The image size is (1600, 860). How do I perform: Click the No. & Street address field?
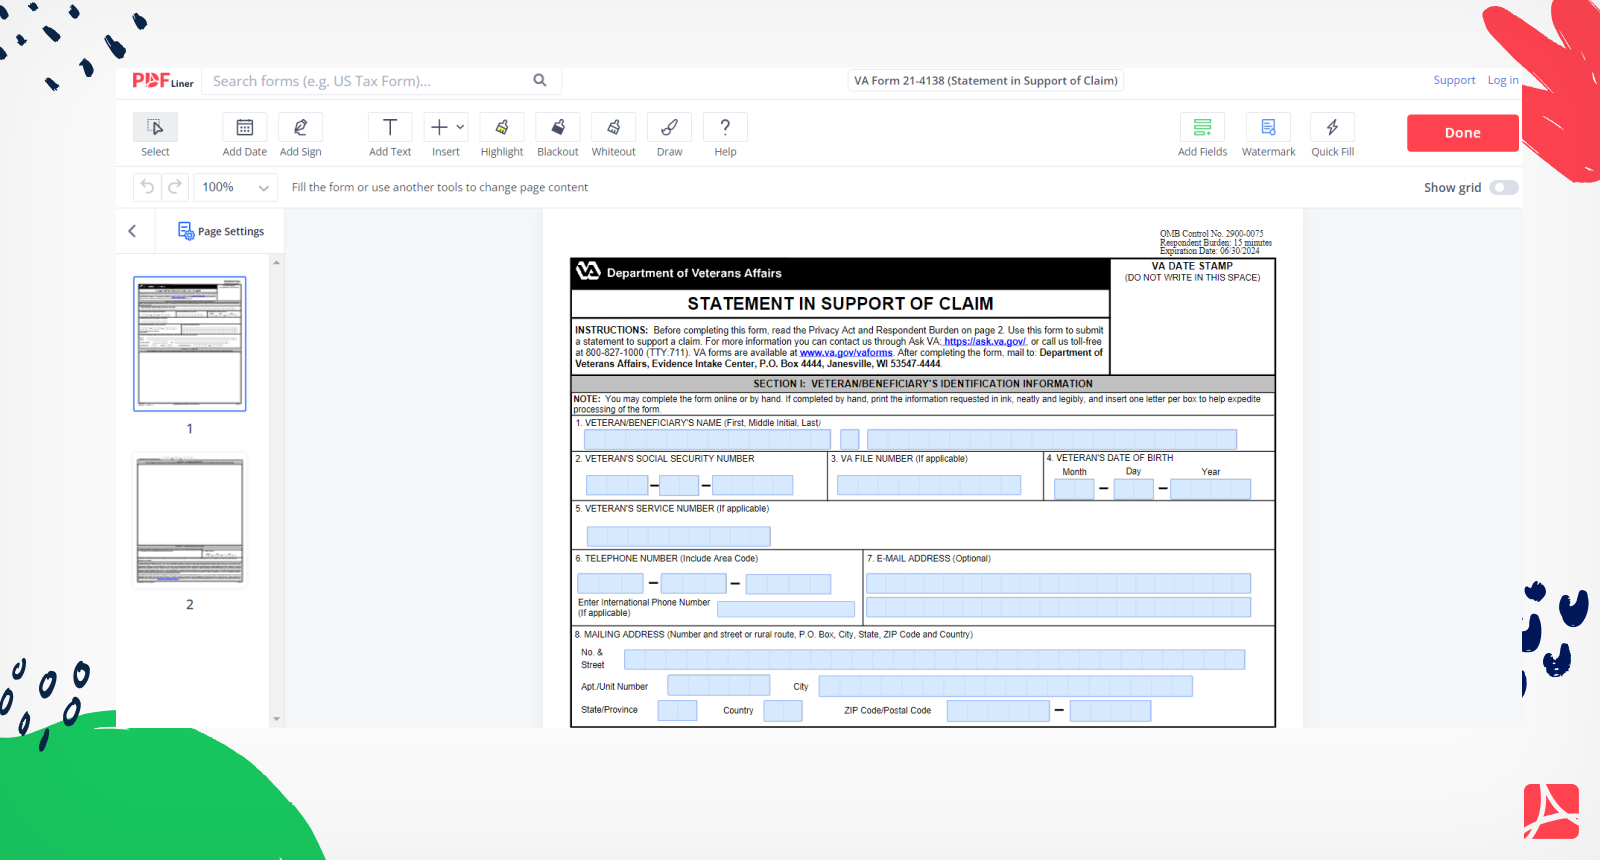pyautogui.click(x=934, y=659)
